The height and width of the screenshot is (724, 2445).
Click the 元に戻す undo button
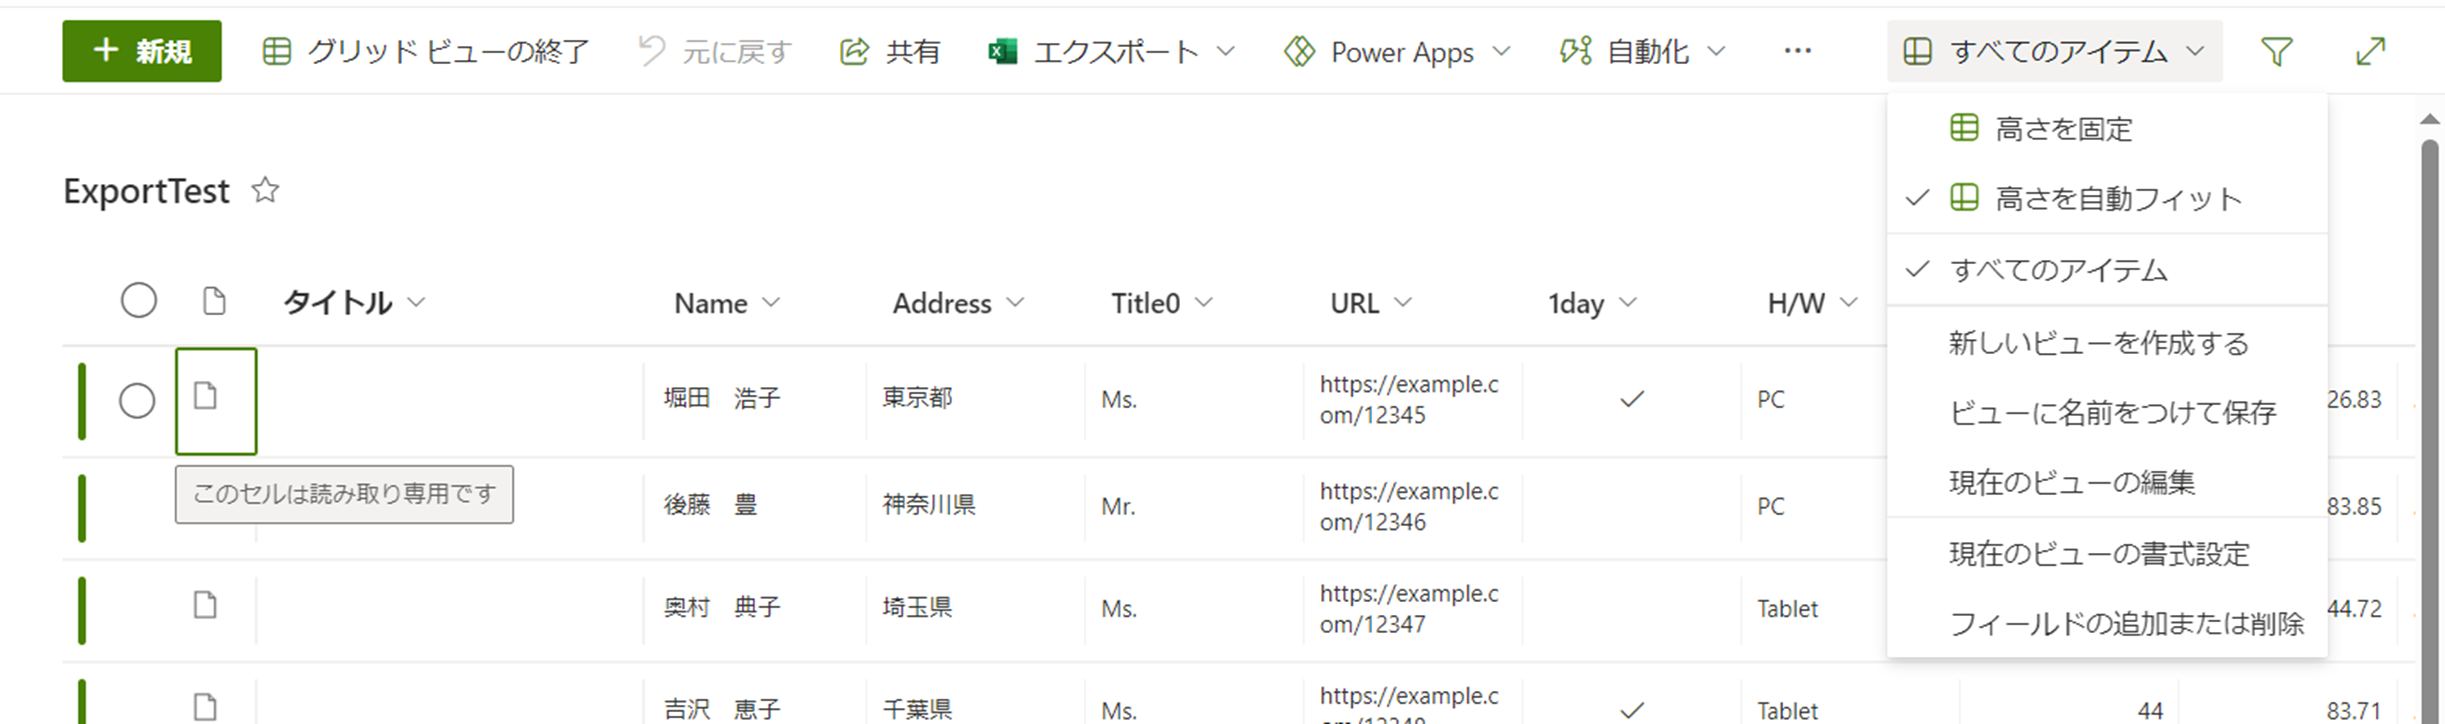tap(715, 51)
